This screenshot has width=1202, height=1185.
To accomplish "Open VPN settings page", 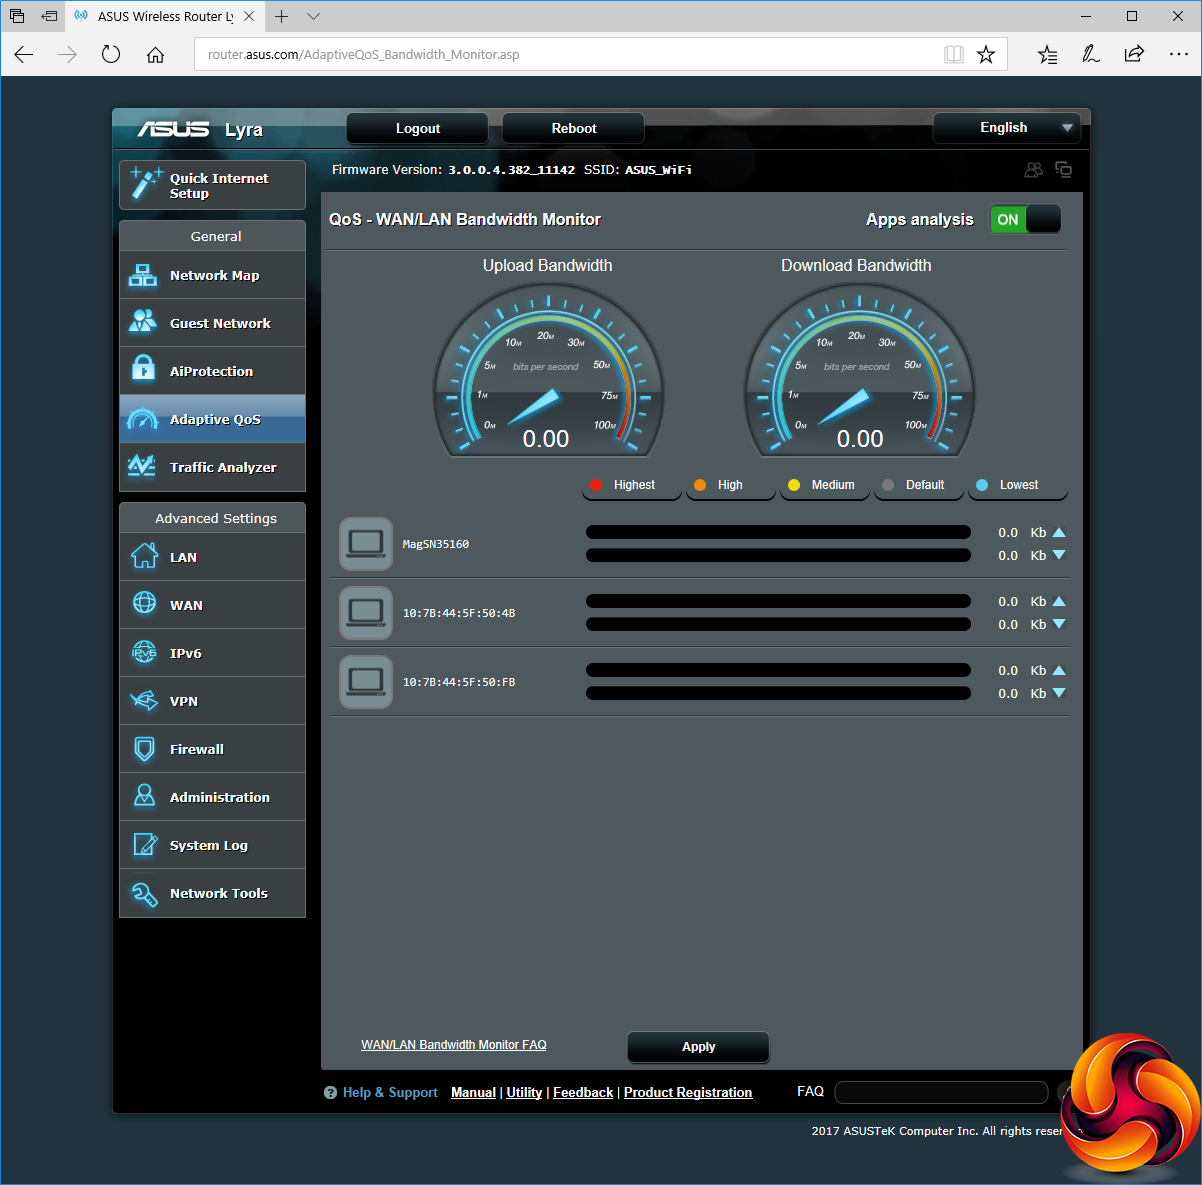I will click(212, 701).
